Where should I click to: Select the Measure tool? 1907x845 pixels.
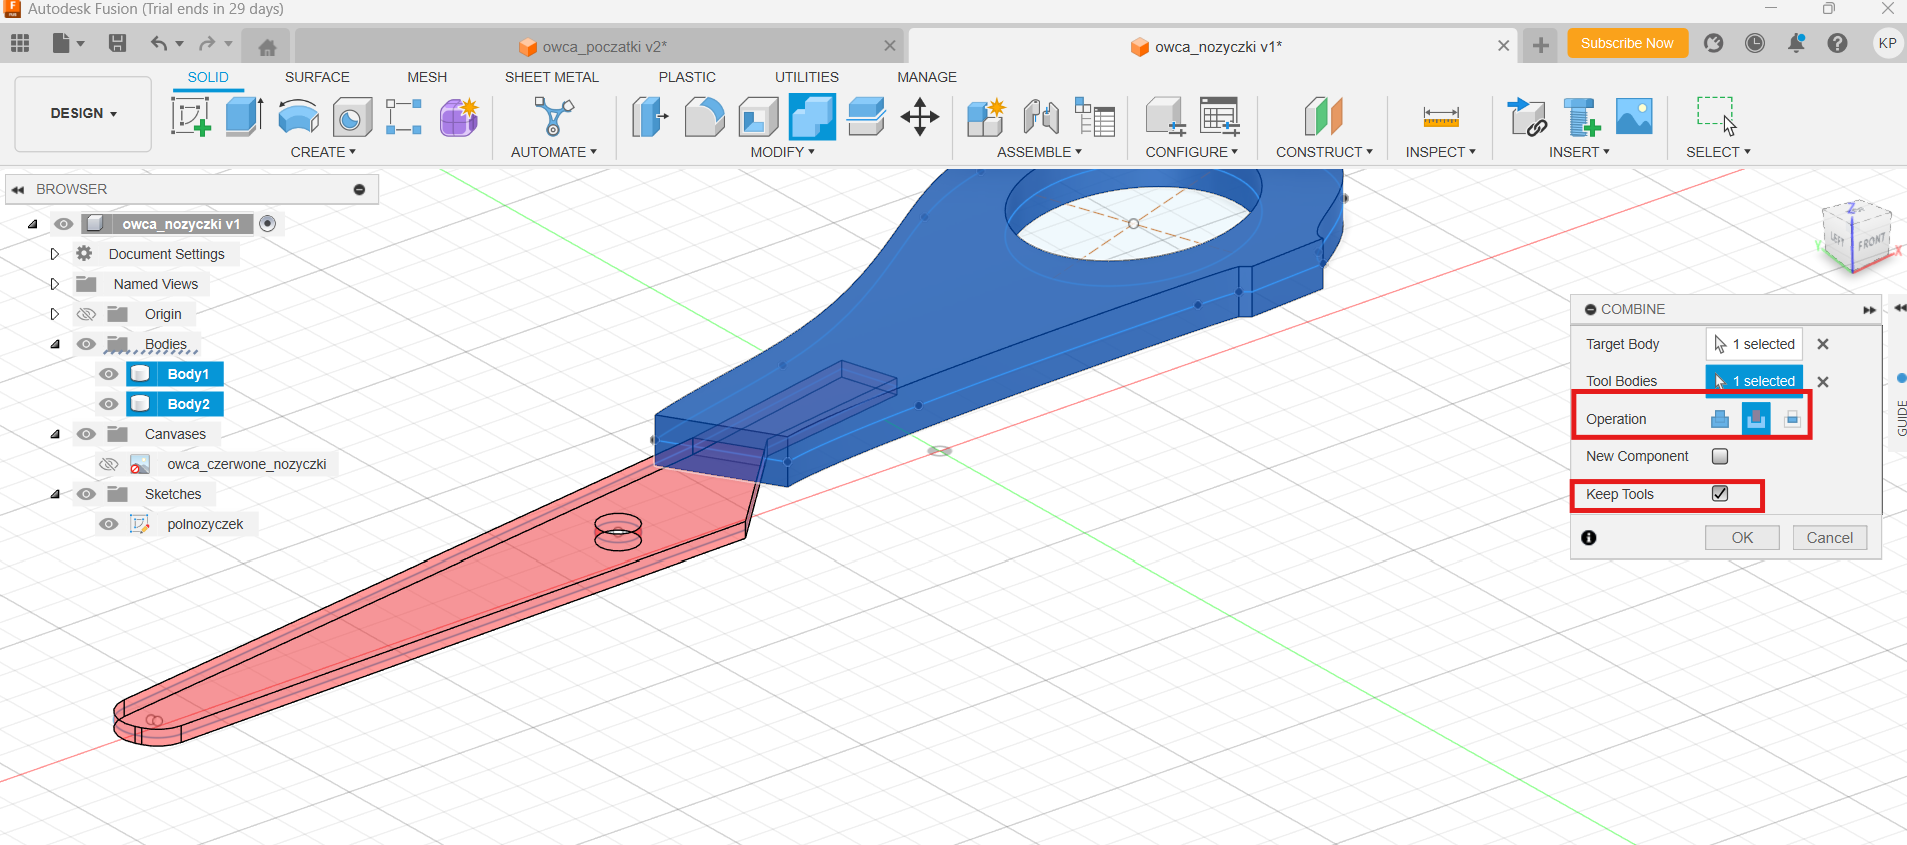(x=1441, y=117)
